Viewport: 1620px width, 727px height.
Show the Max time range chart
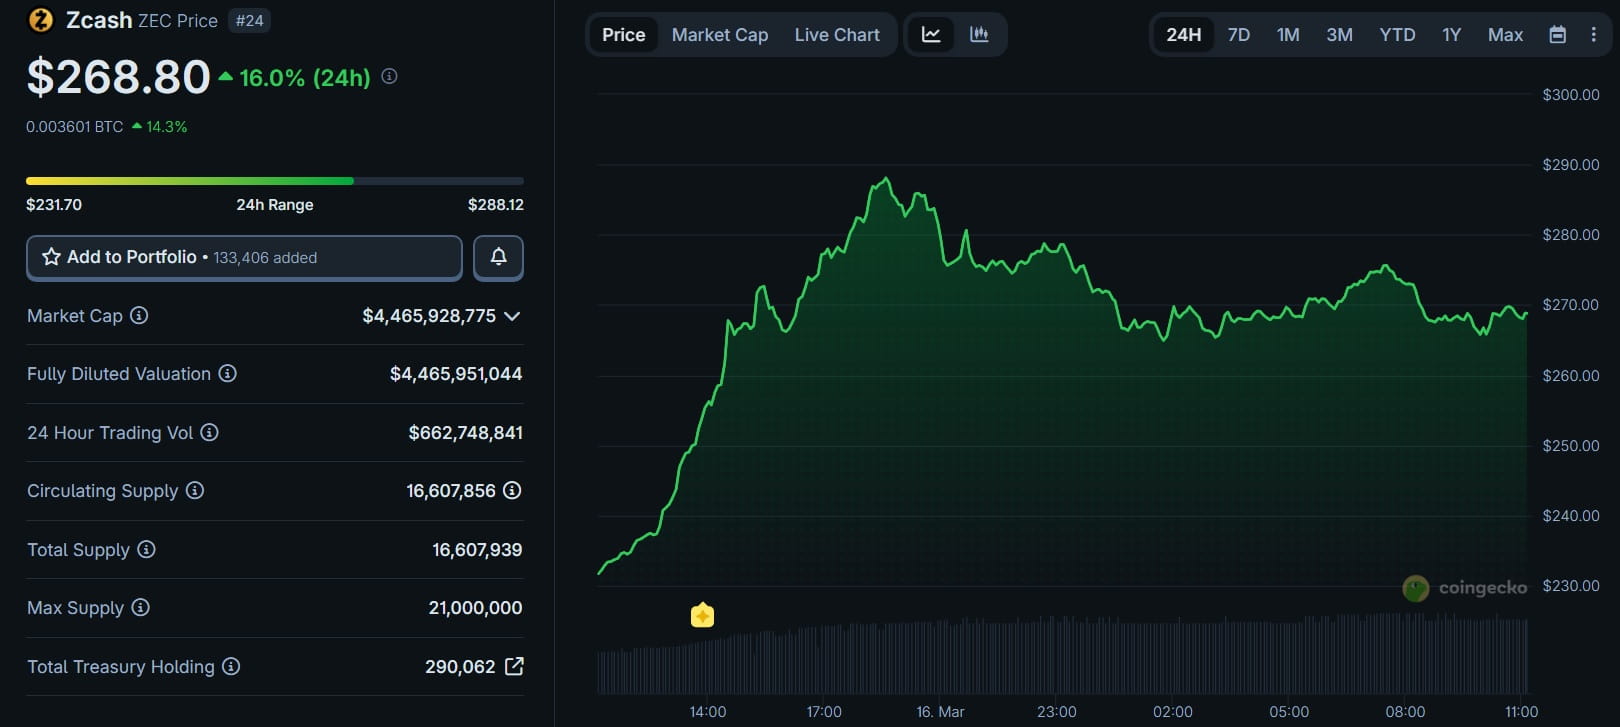[1504, 35]
